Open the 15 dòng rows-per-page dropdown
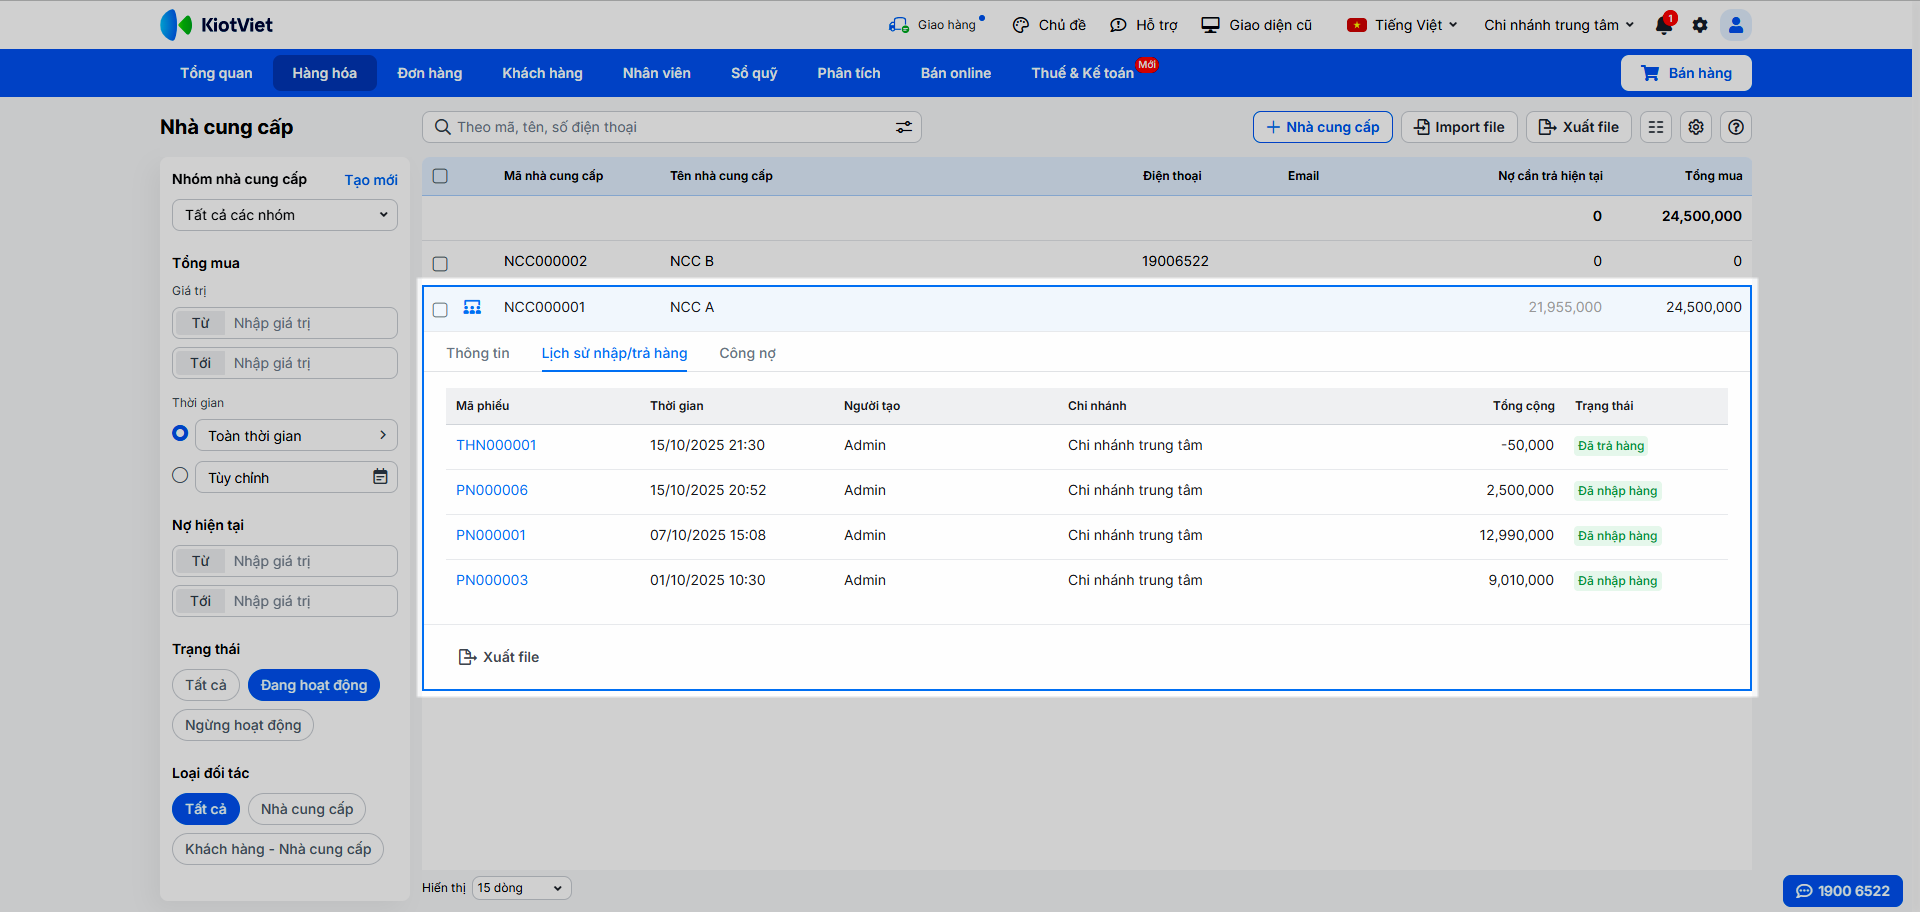 (521, 888)
